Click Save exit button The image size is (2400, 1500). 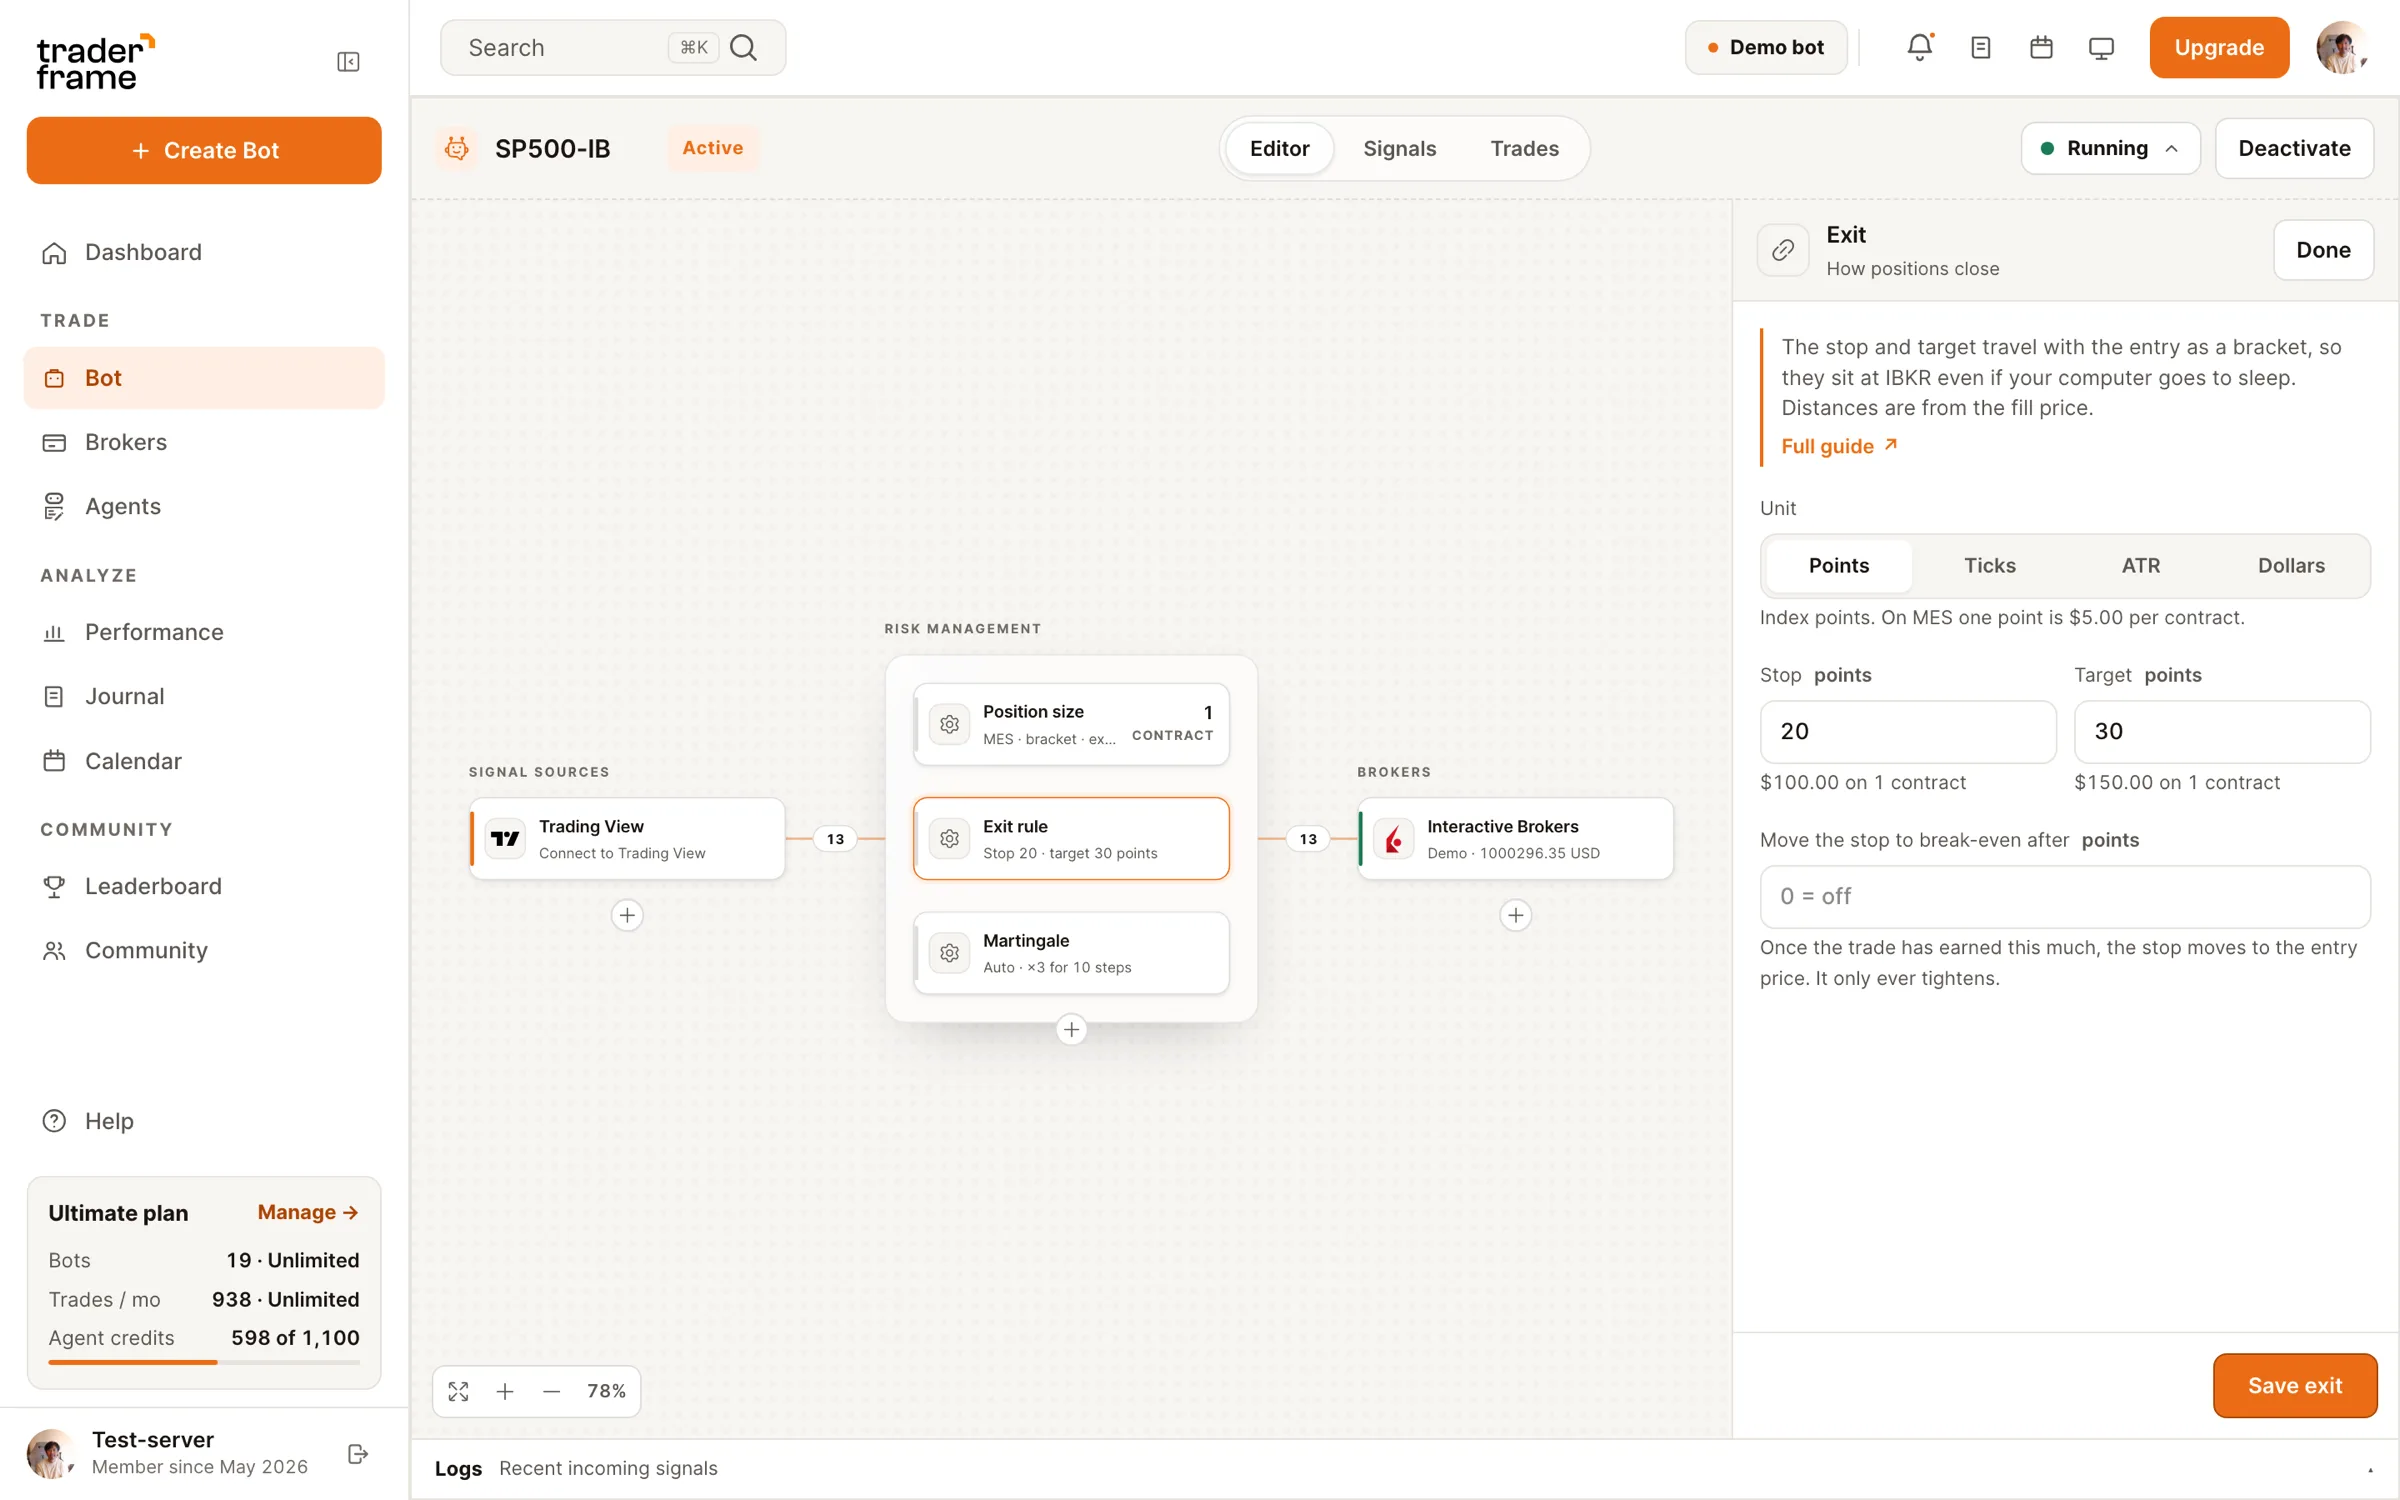[x=2295, y=1385]
